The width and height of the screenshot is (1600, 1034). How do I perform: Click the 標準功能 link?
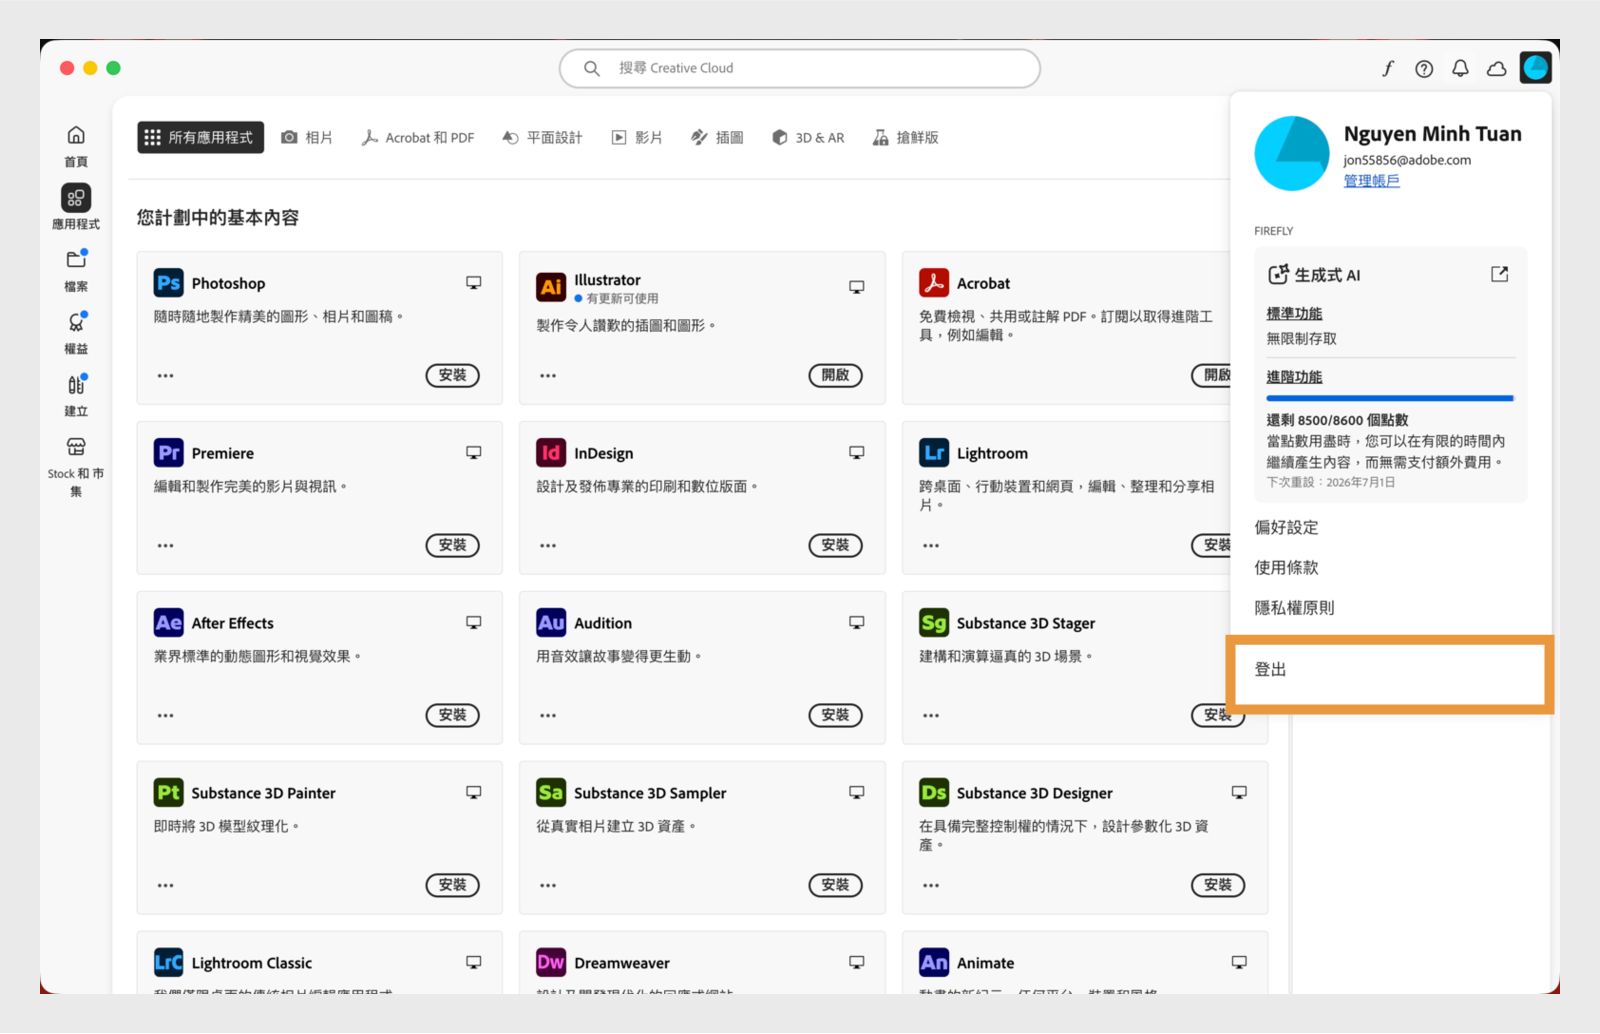pos(1294,314)
